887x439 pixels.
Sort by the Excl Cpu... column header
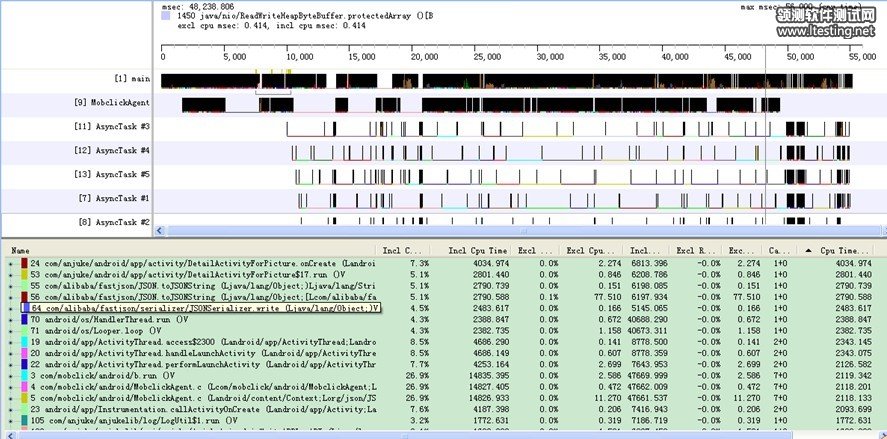click(x=592, y=251)
